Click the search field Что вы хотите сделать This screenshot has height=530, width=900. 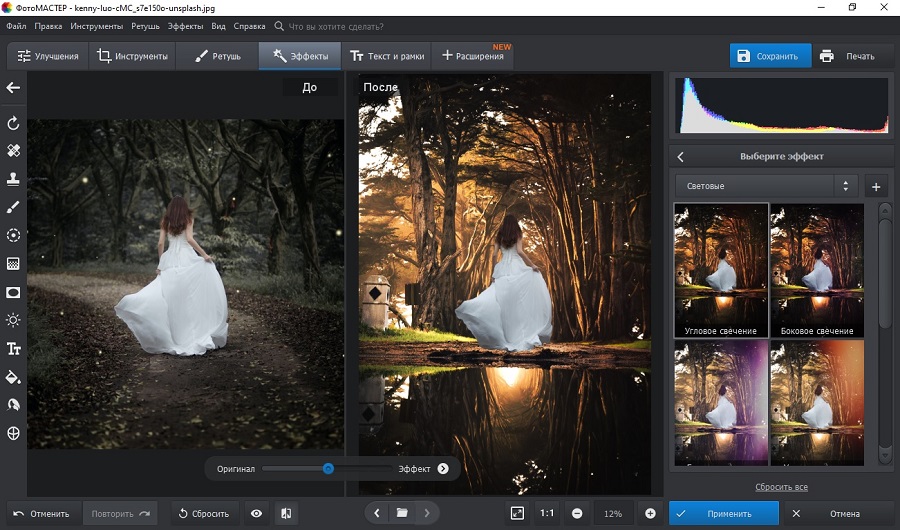335,26
